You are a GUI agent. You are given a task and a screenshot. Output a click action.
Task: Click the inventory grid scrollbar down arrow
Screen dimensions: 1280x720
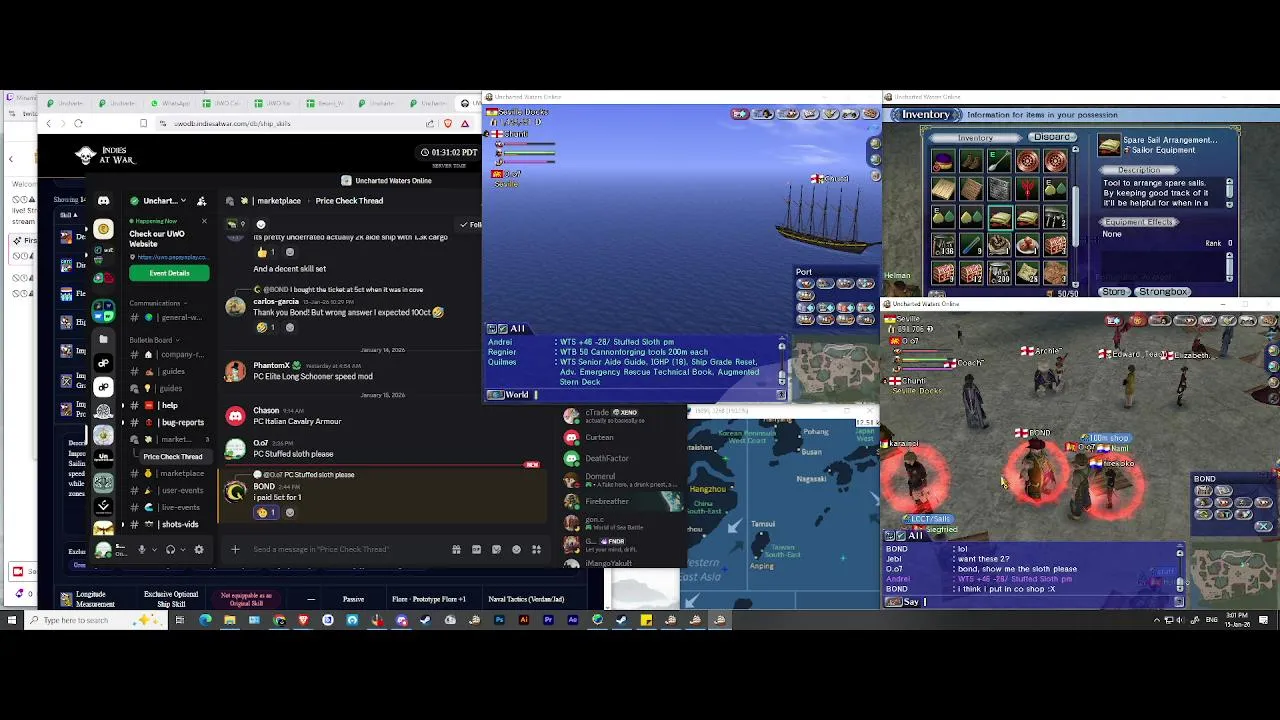(x=1075, y=285)
